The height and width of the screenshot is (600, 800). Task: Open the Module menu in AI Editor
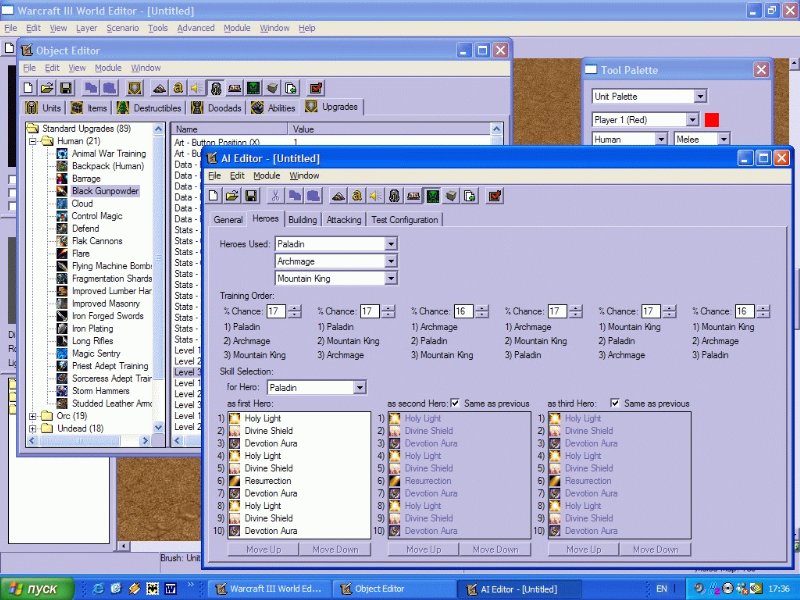pos(267,176)
